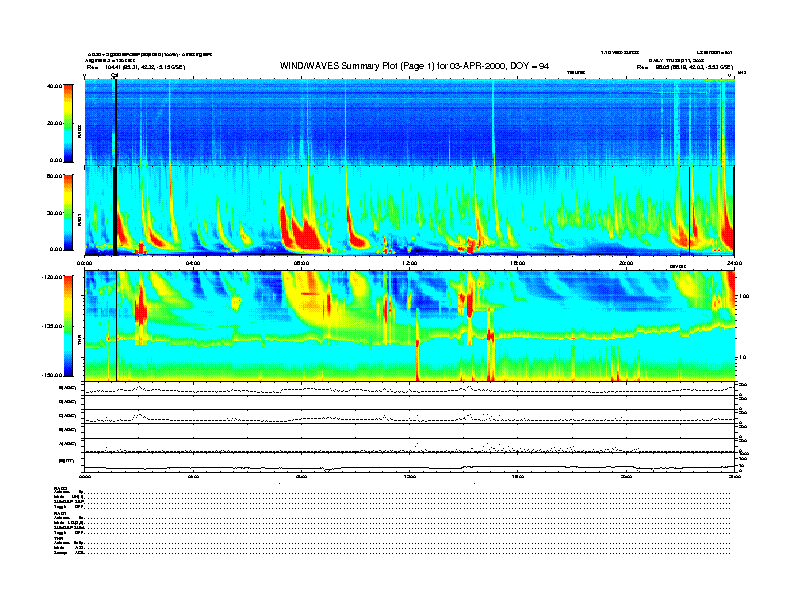Click the 20.00 label on RAD2 scale
Screen dimensions: 792x612
(54, 123)
